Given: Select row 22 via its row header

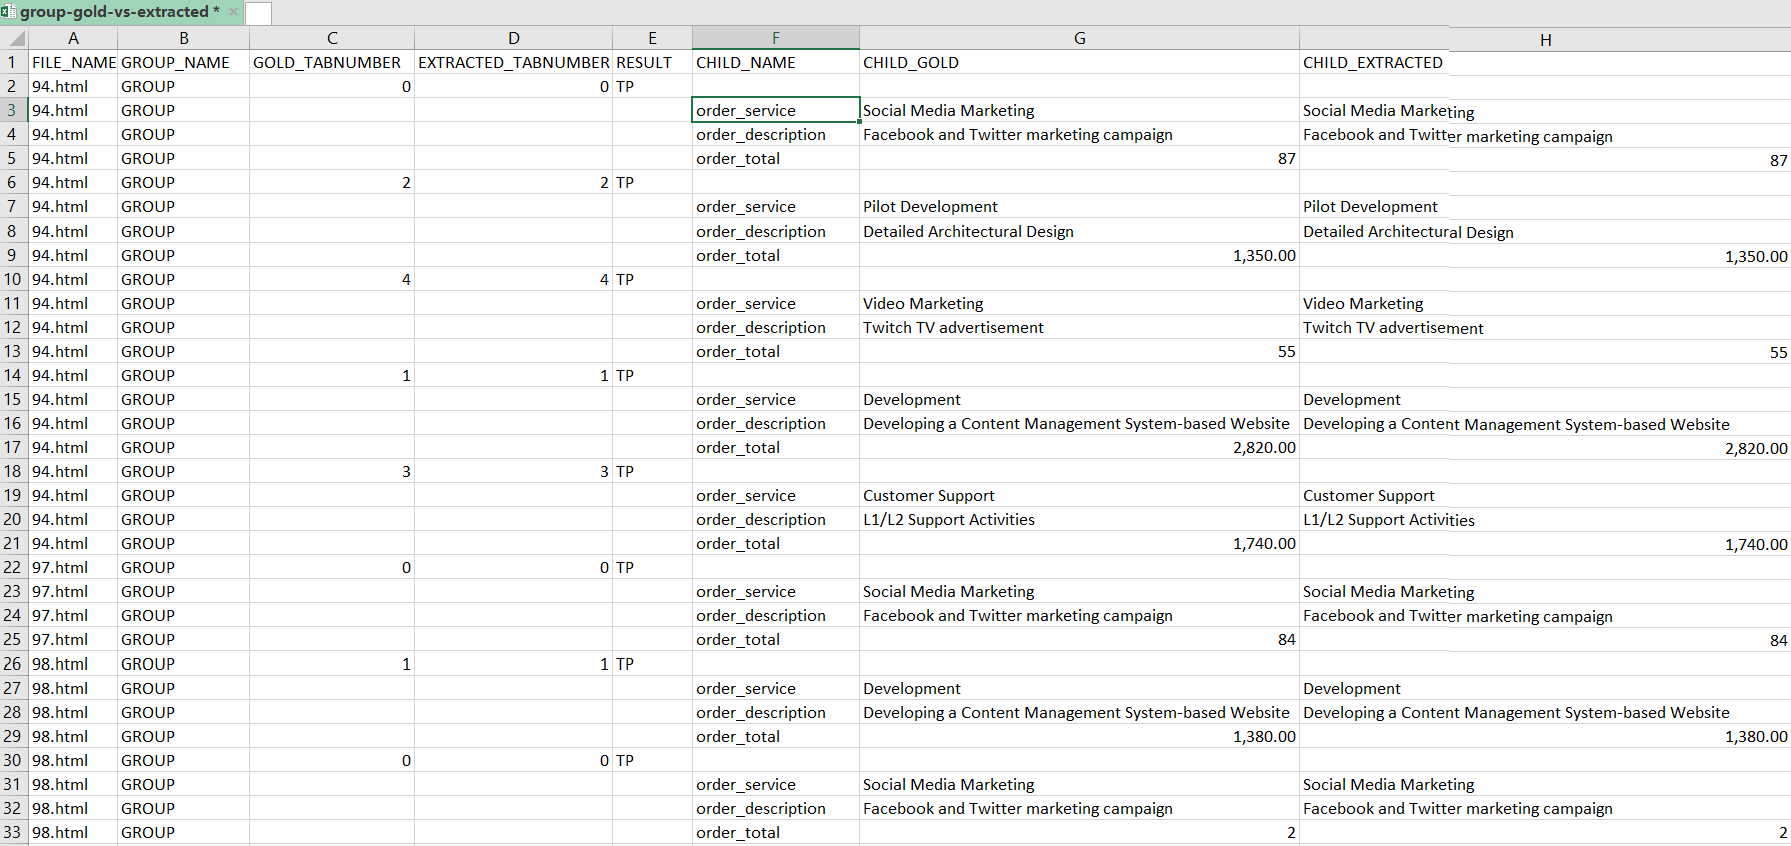Looking at the screenshot, I should 14,567.
